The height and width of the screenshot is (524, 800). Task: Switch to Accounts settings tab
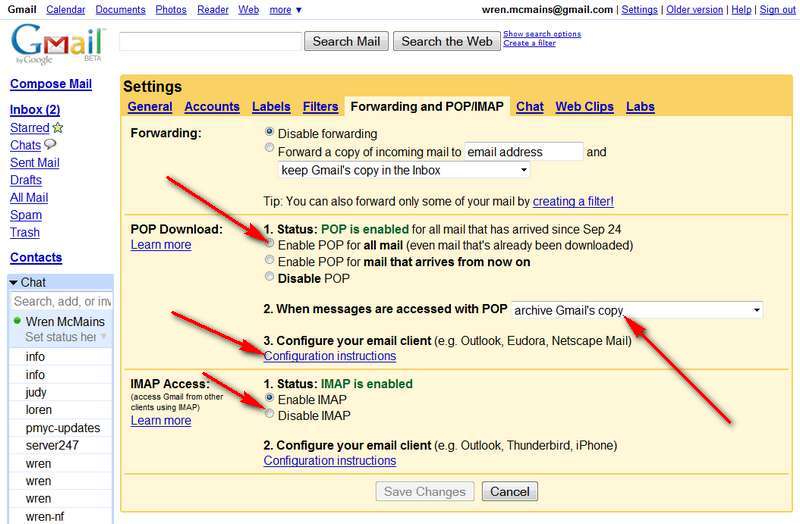click(212, 107)
